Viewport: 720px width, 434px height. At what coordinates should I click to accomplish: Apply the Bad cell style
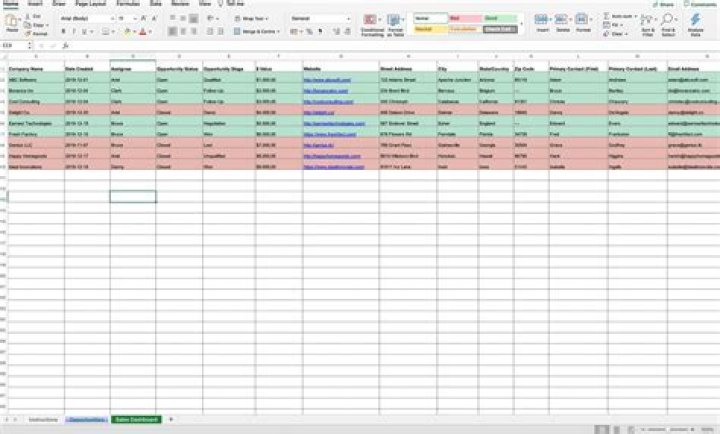[x=465, y=18]
